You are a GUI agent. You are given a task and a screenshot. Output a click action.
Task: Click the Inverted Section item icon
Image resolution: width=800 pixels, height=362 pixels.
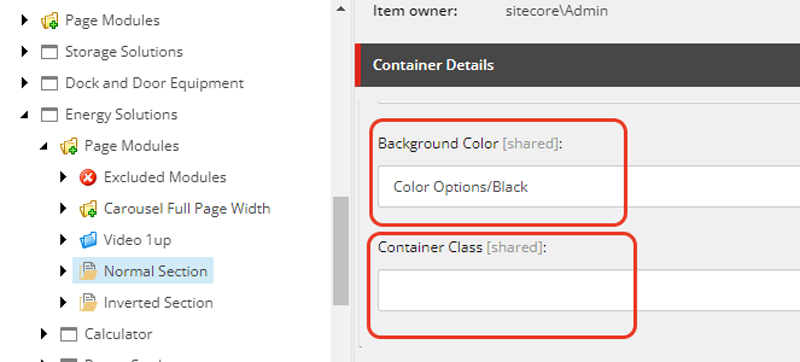pyautogui.click(x=88, y=302)
